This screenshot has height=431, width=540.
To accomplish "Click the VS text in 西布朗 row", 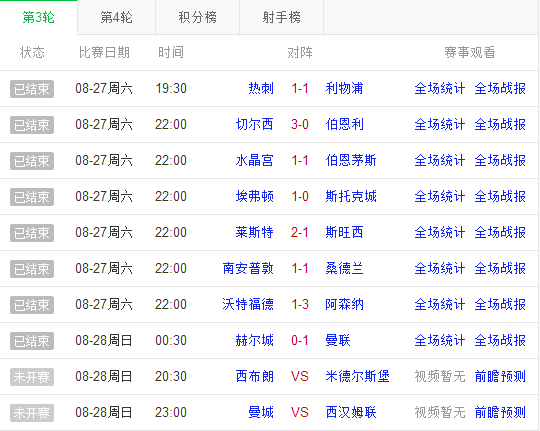I will pyautogui.click(x=300, y=376).
